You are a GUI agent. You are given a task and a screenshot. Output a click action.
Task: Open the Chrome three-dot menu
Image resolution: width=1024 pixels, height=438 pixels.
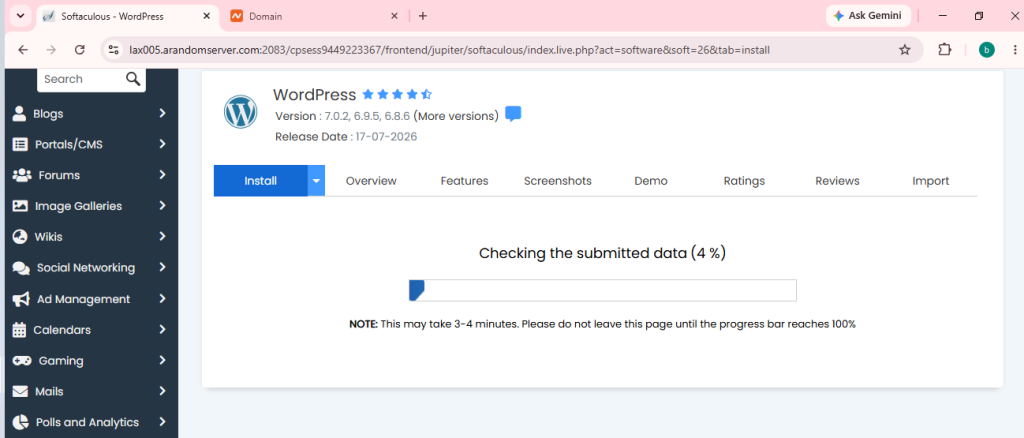point(1015,50)
